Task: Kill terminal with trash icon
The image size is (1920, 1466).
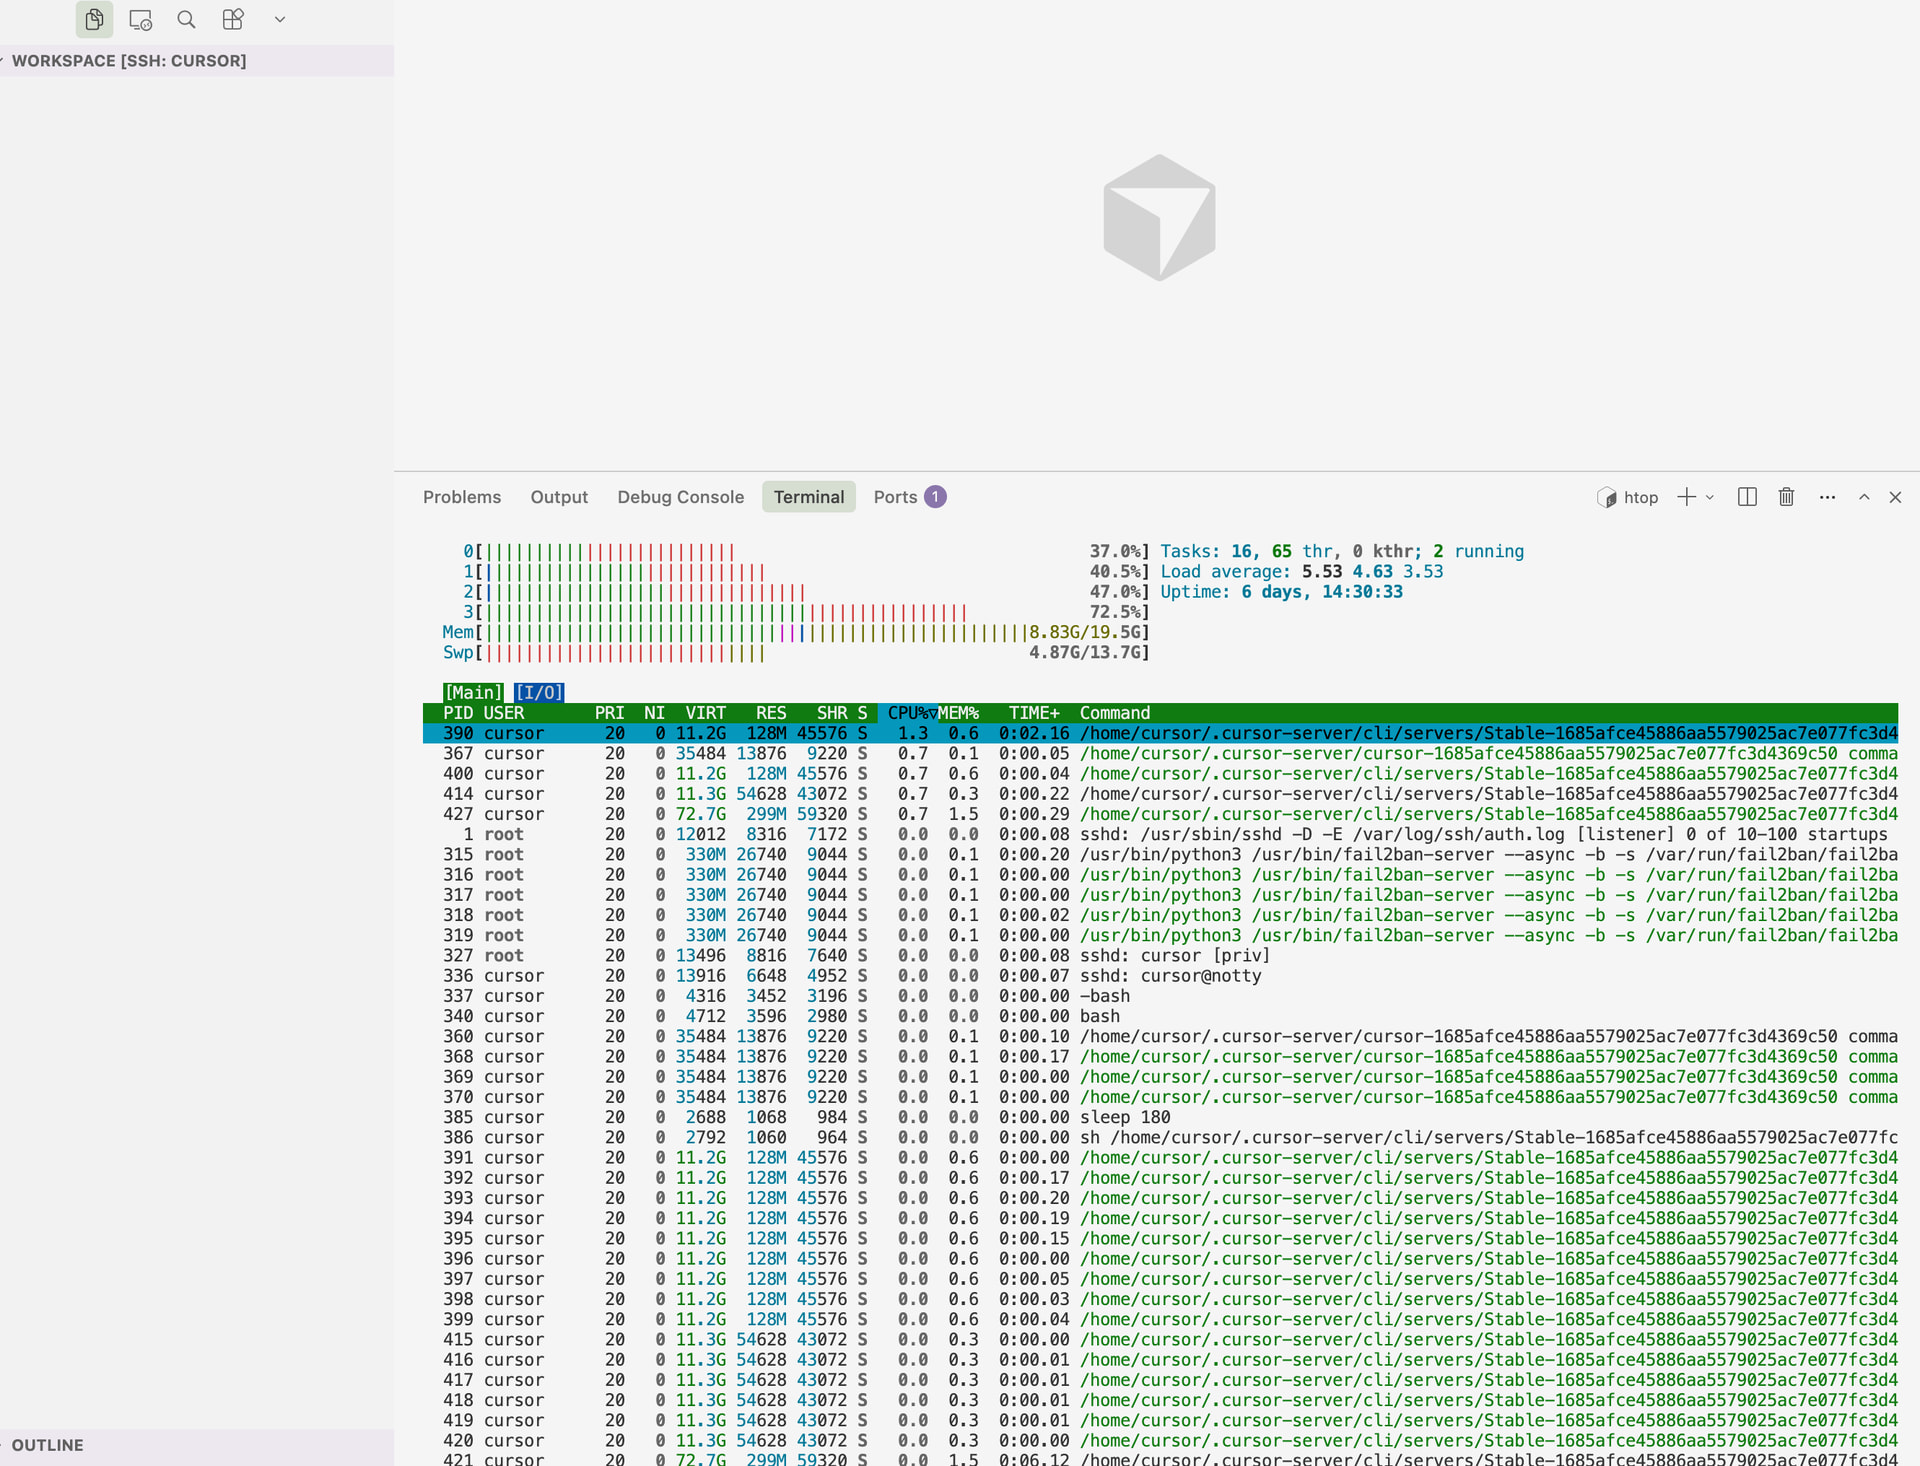Action: (1786, 497)
